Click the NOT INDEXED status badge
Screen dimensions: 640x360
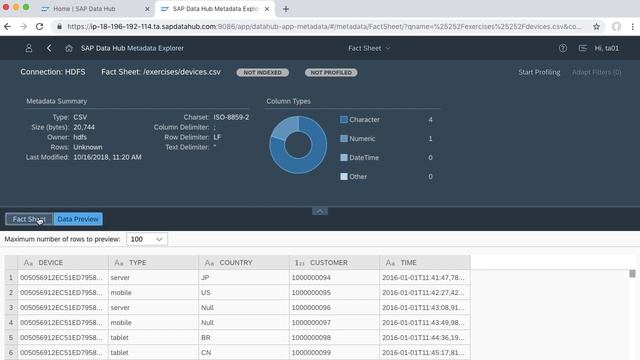(x=263, y=72)
